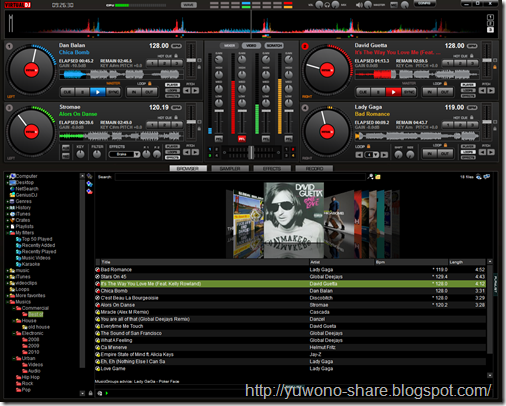Screen dimensions: 506x406
Task: Toggle the loop lock icon on deck 1
Action: click(x=150, y=83)
